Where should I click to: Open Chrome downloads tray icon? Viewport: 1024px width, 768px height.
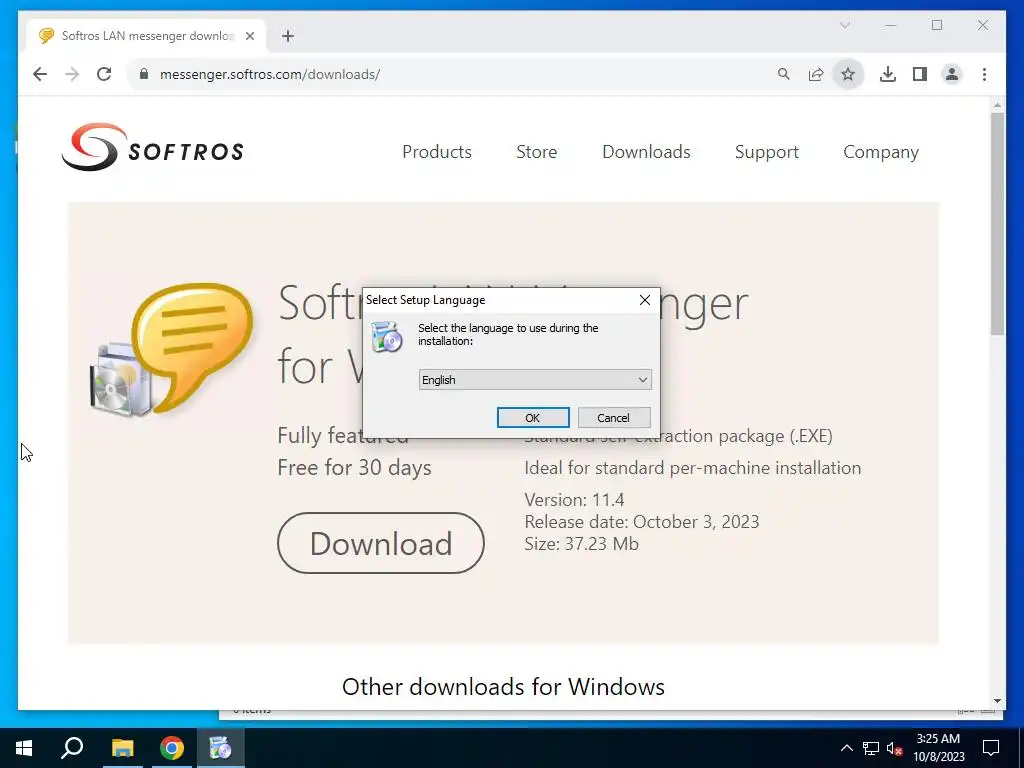[x=888, y=74]
